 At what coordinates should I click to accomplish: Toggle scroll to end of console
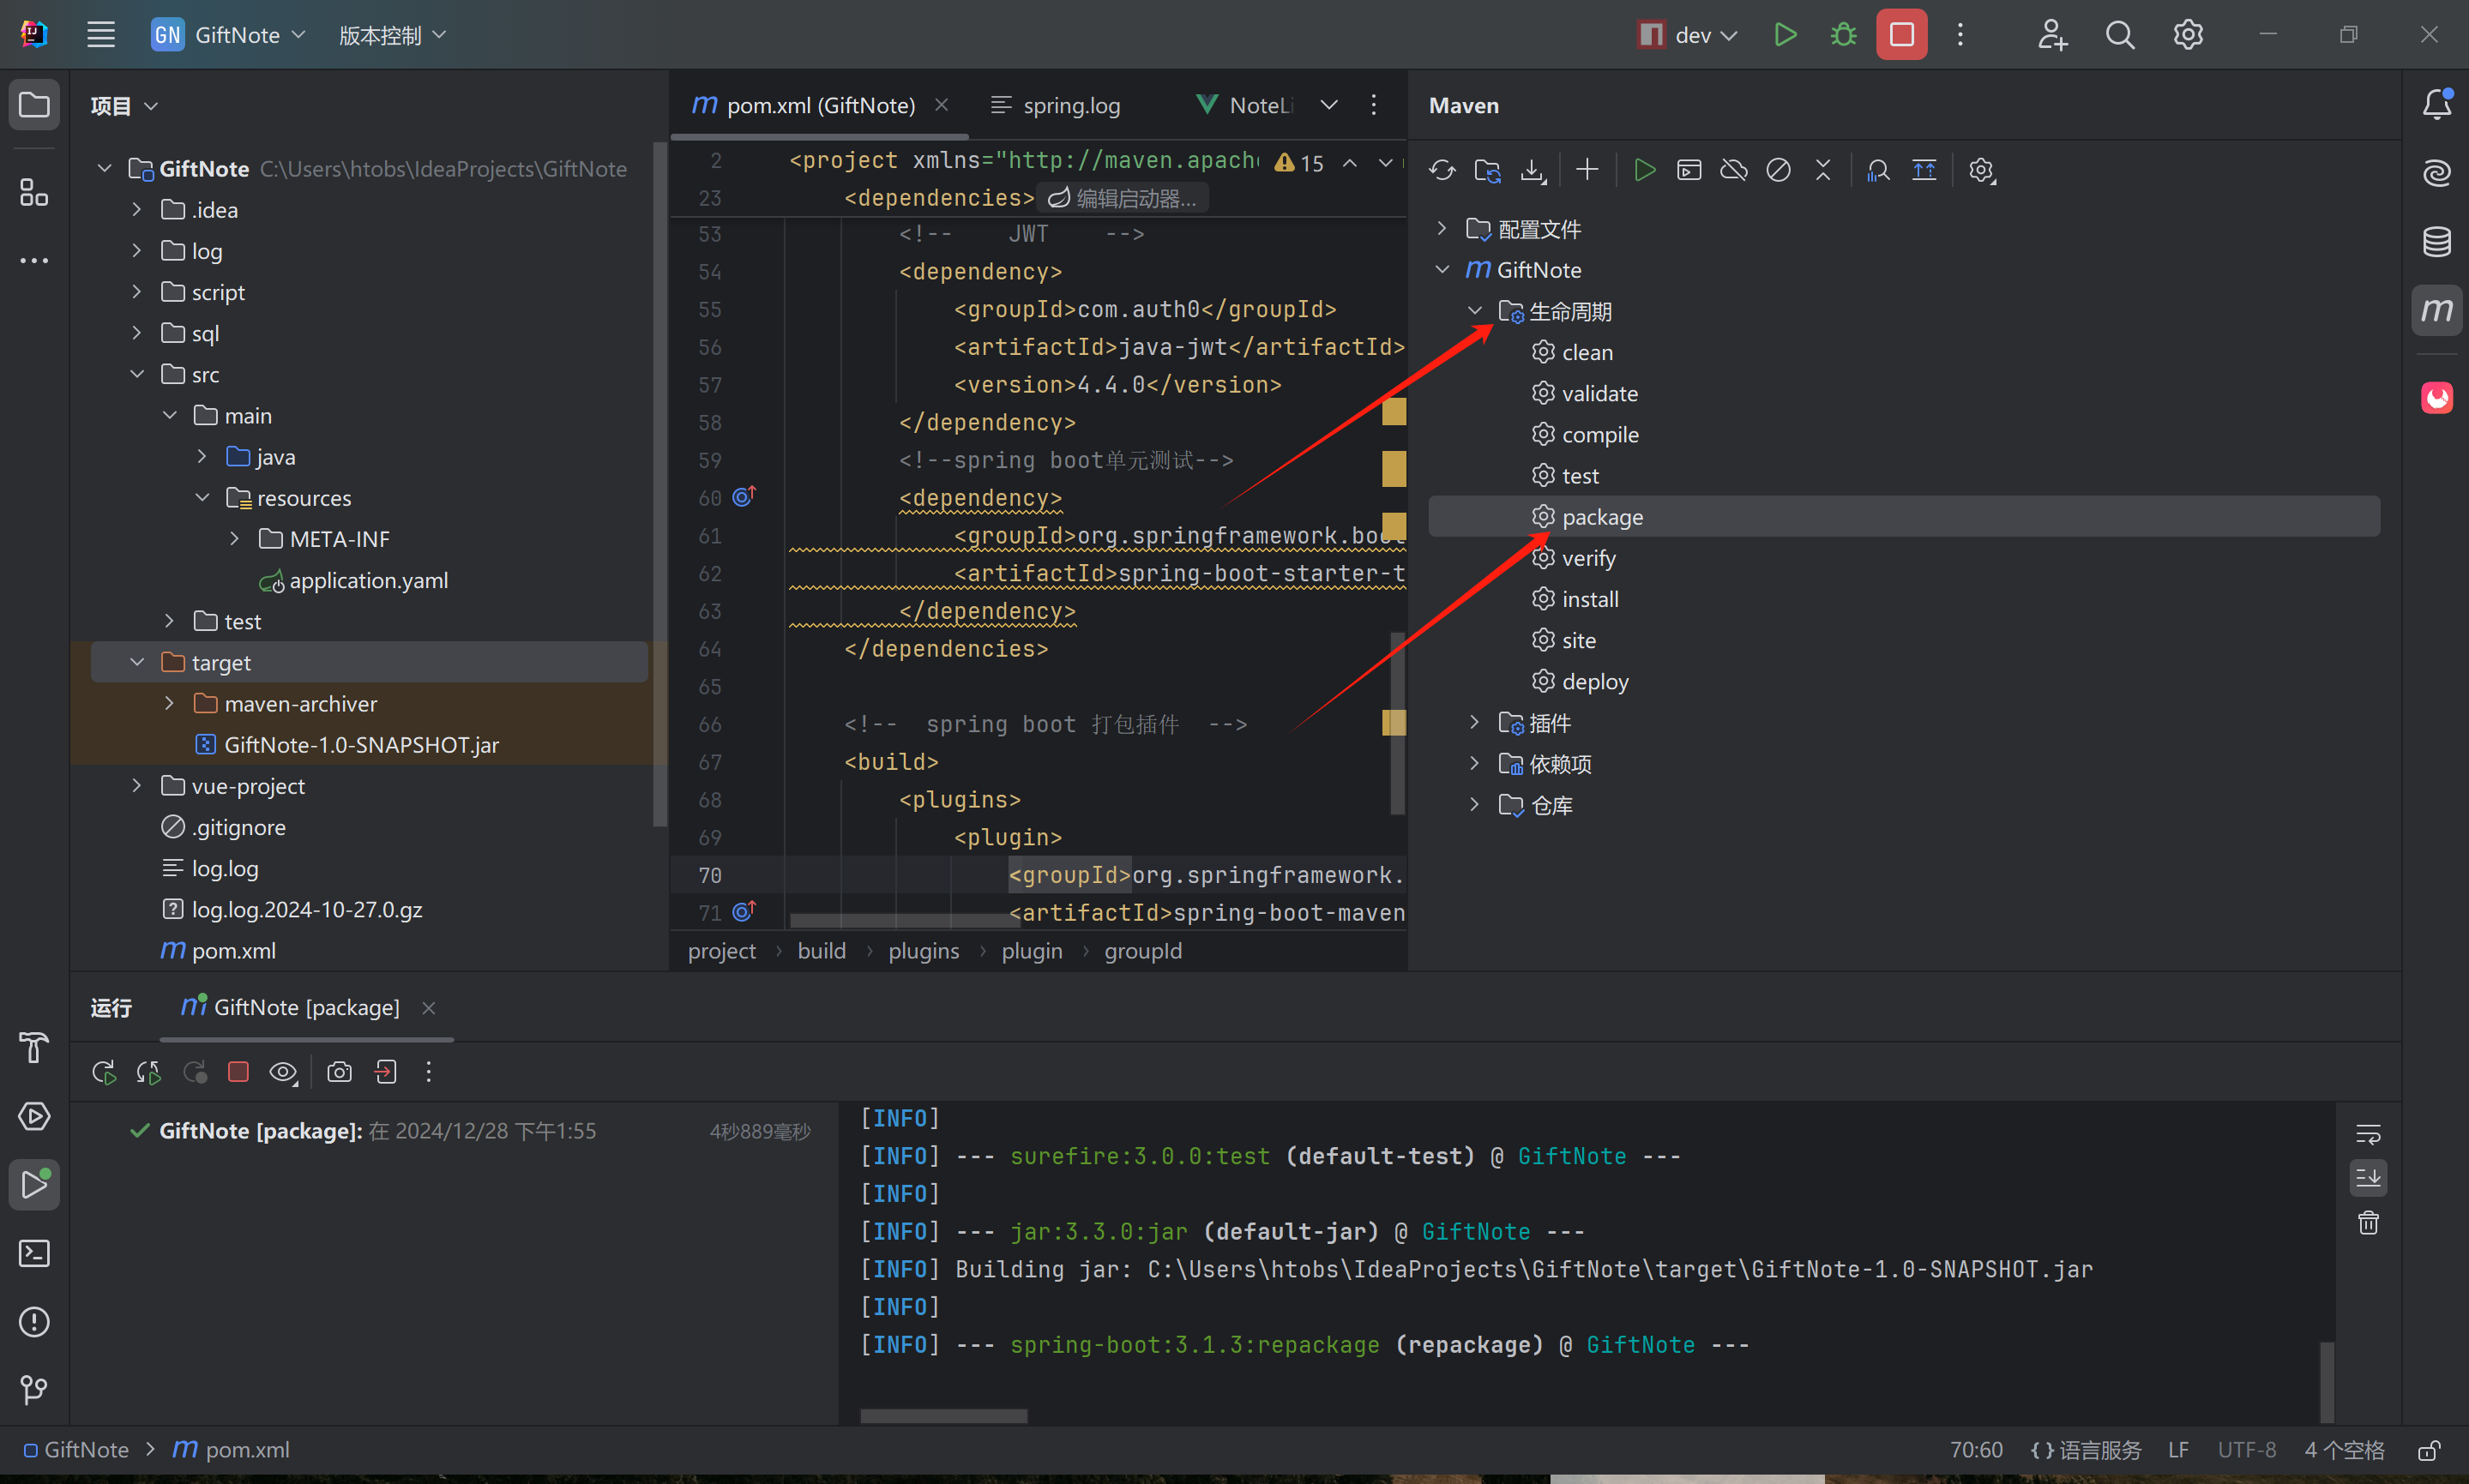(2368, 1178)
